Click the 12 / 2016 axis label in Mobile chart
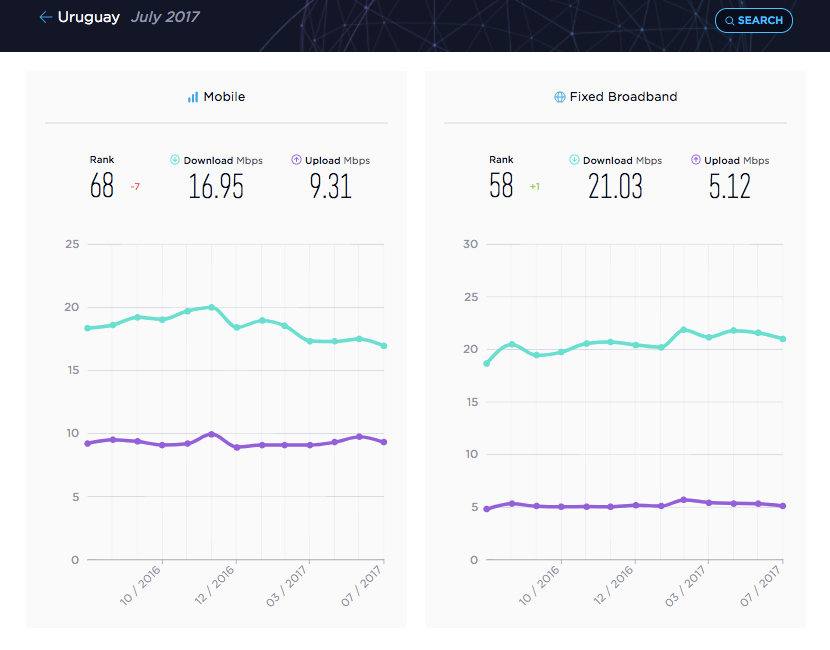 (x=214, y=585)
